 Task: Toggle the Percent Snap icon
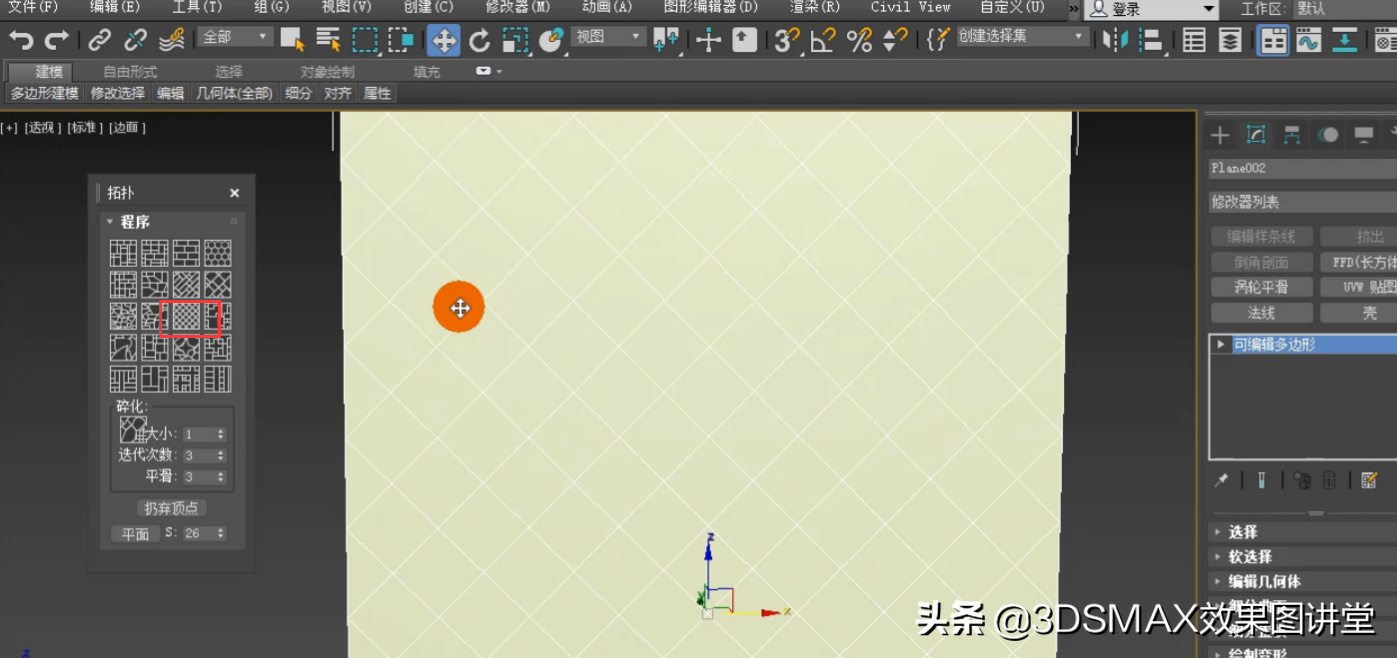click(859, 40)
